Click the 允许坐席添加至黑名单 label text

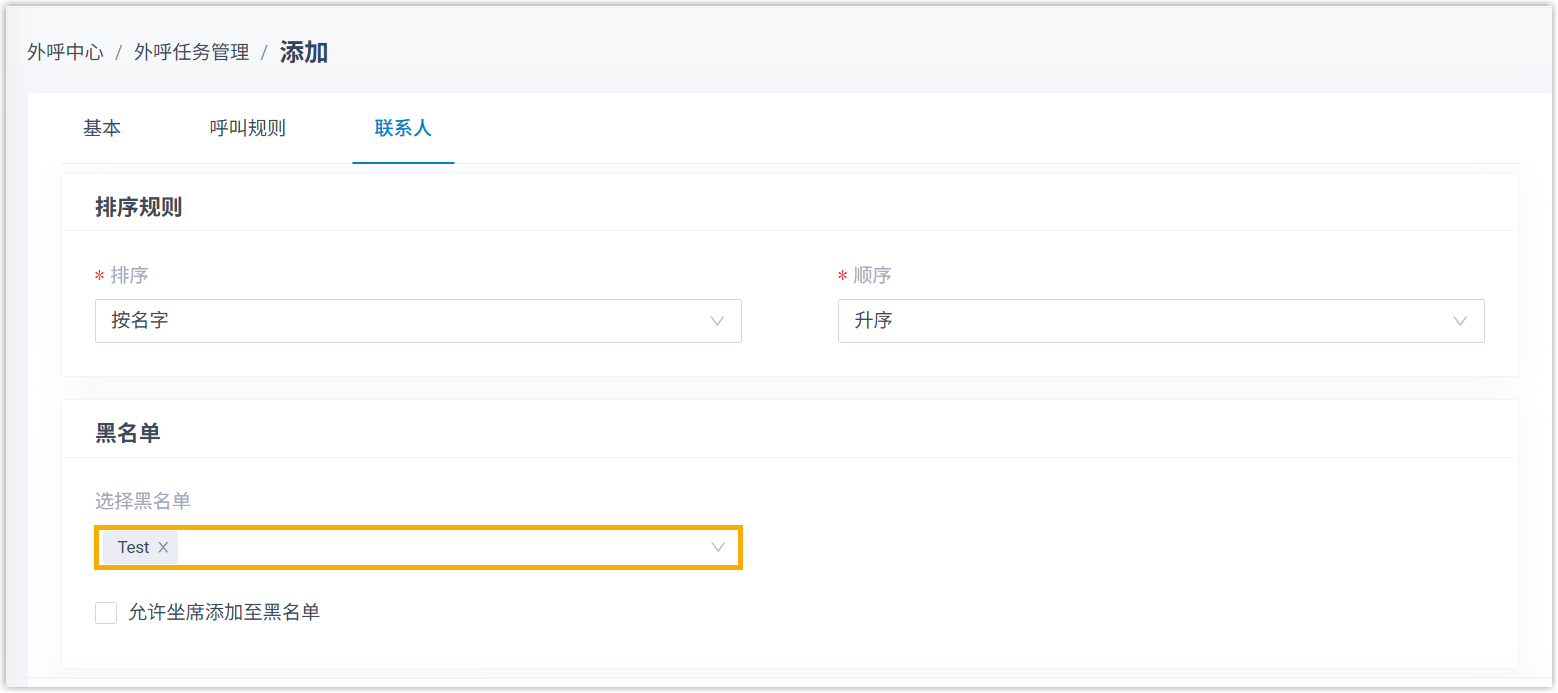tap(224, 613)
